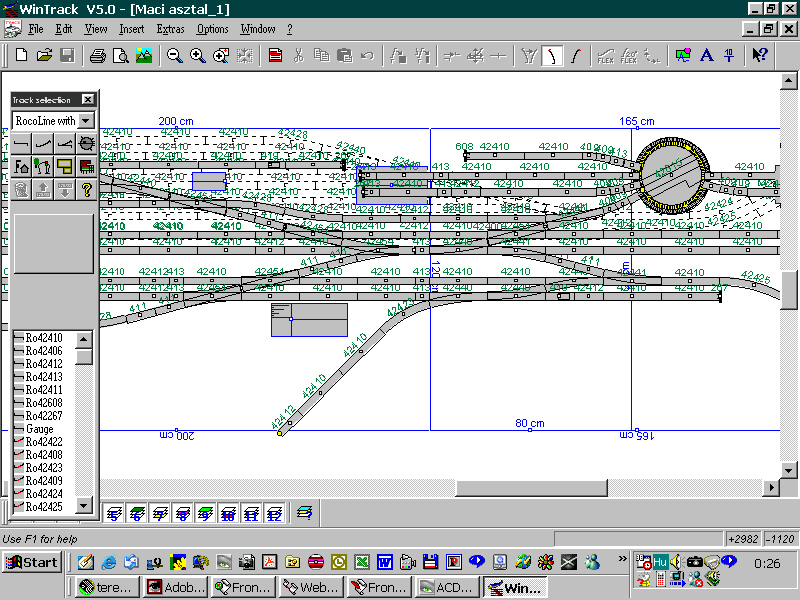Select curved track type in Track selection
Screen dimensions: 800x600
[x=43, y=144]
